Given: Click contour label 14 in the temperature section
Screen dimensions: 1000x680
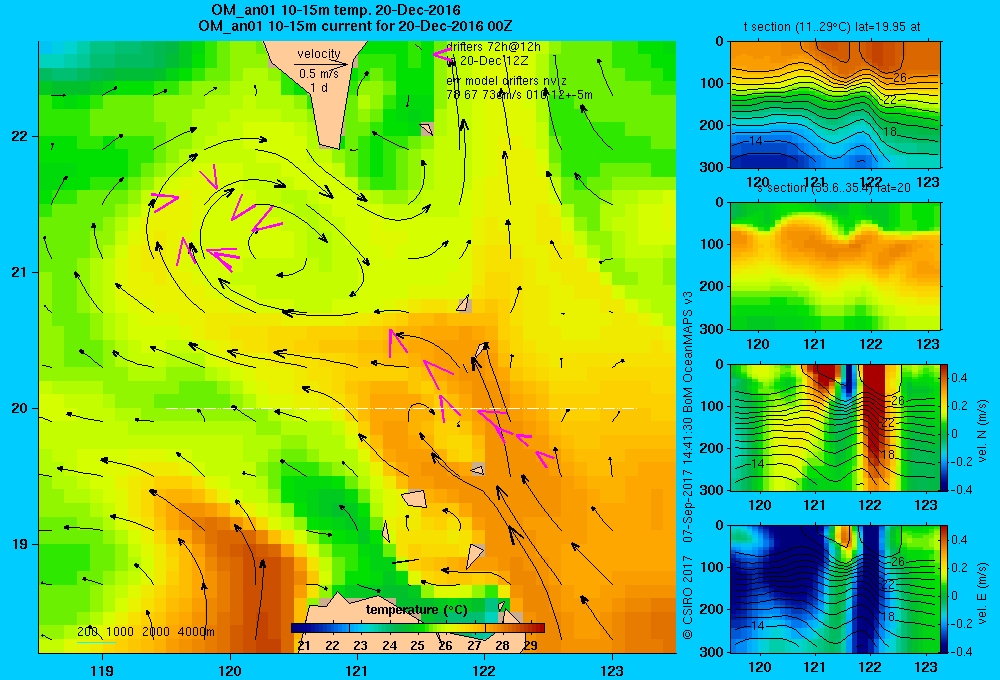Looking at the screenshot, I should (755, 140).
